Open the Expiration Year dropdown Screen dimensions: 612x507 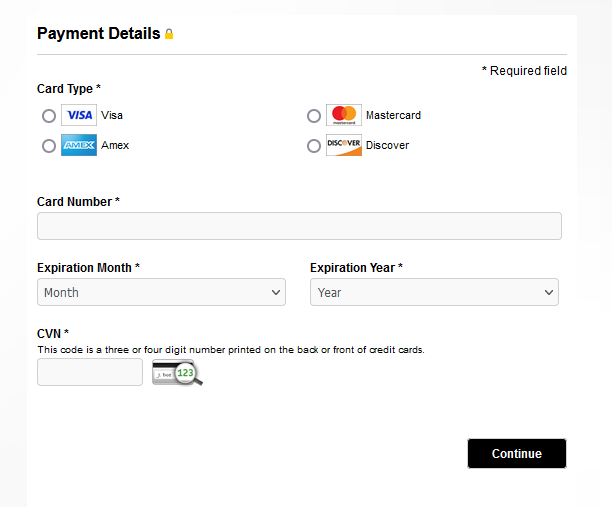coord(434,292)
